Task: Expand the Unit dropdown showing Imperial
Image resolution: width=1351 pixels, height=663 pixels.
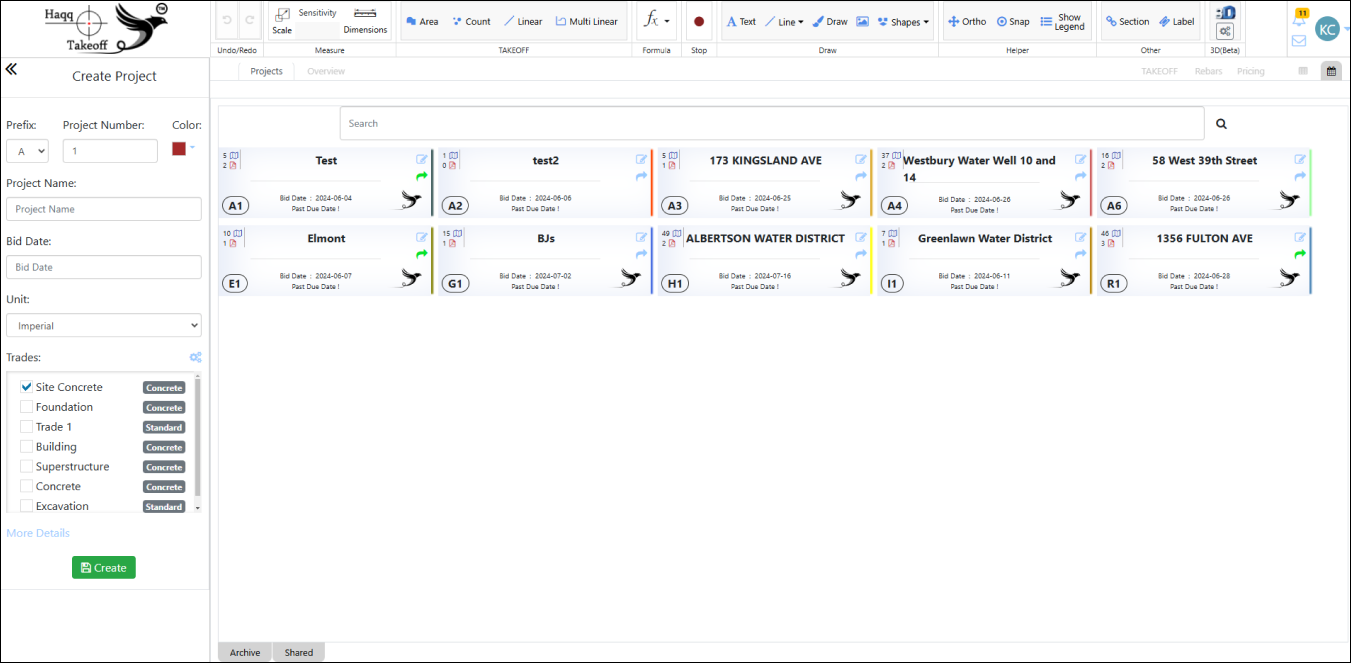Action: [x=104, y=326]
